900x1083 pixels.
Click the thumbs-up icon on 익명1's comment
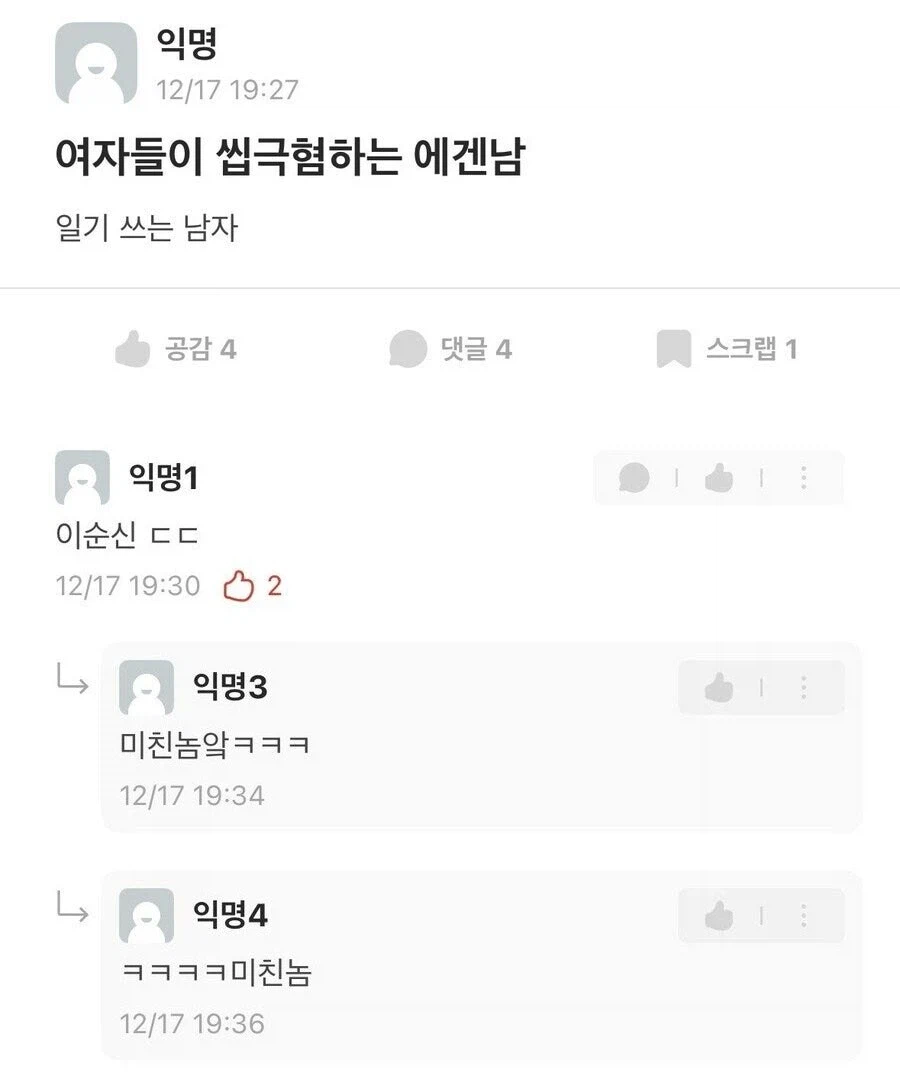click(720, 478)
